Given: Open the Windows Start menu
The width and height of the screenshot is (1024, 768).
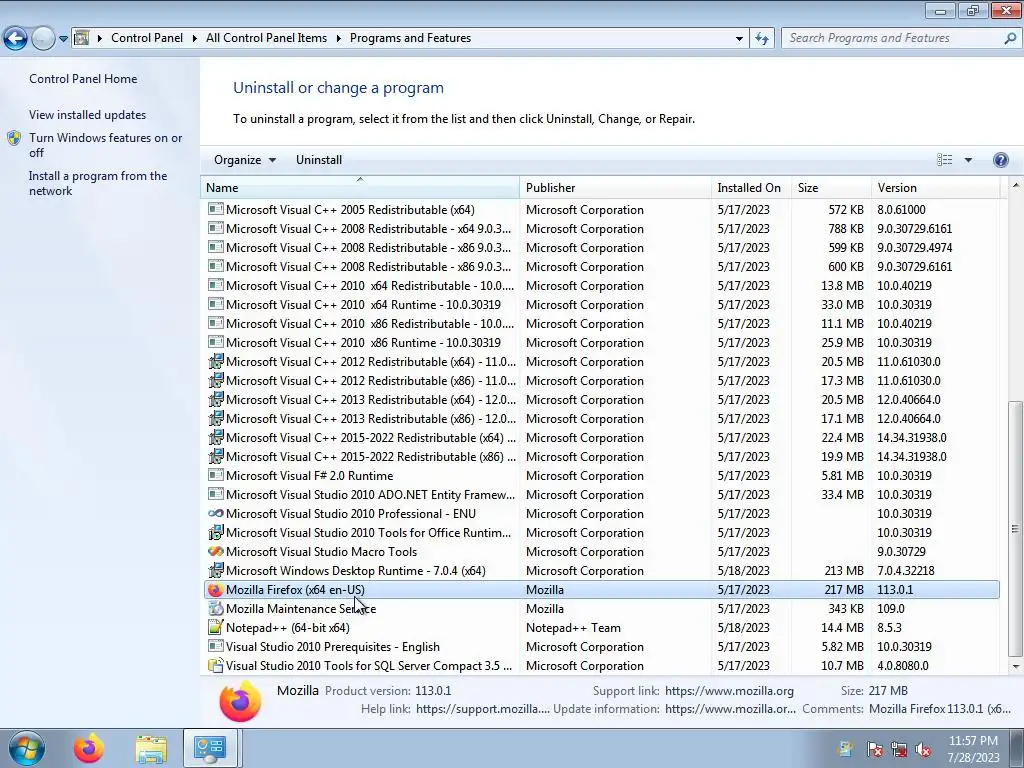Looking at the screenshot, I should (x=26, y=748).
